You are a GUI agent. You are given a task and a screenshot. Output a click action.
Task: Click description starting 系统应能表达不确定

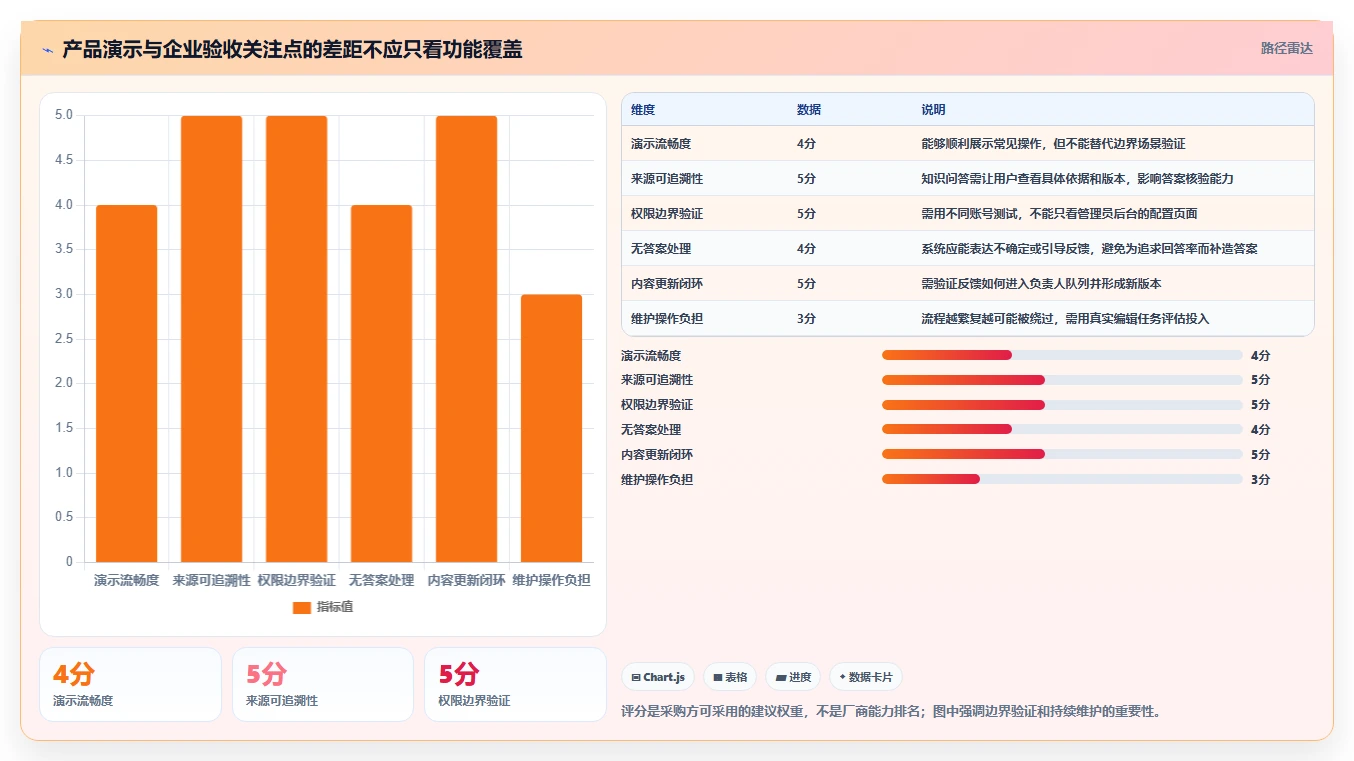1089,249
